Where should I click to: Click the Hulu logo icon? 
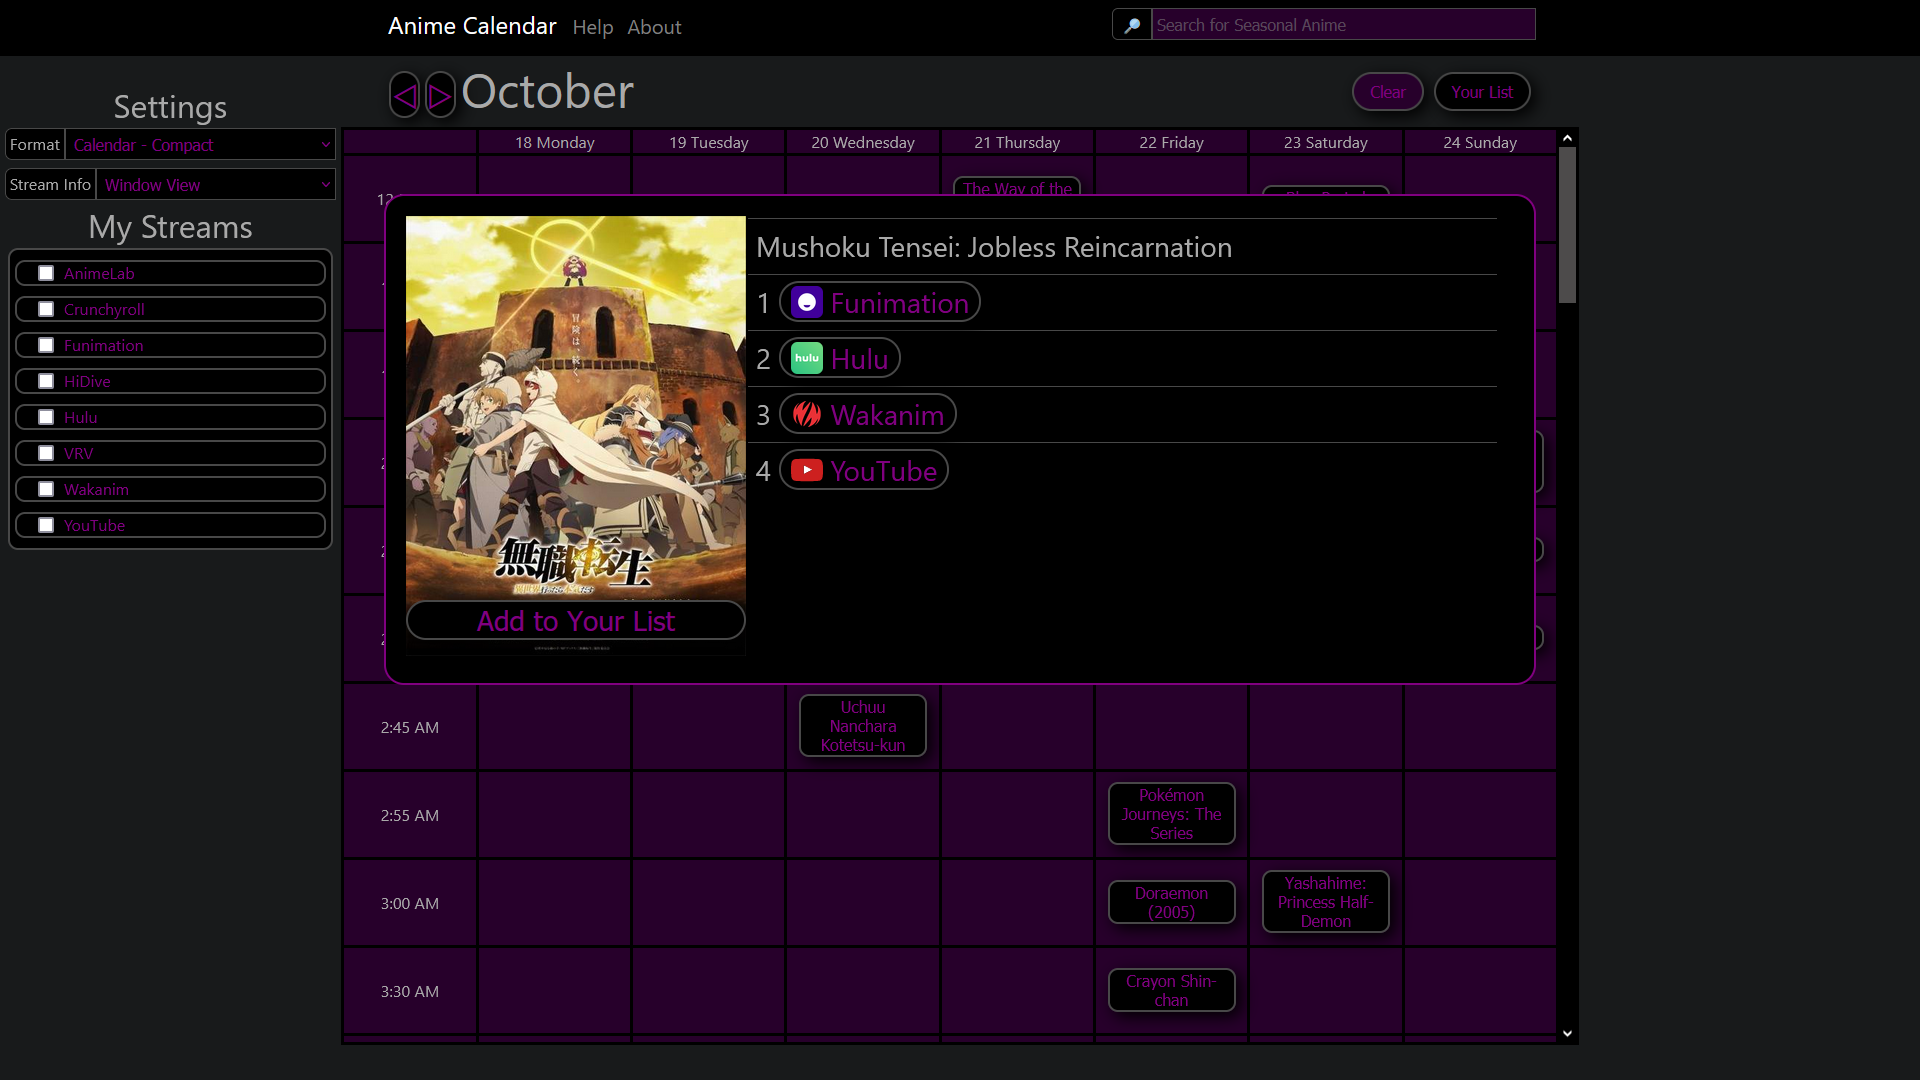pyautogui.click(x=806, y=359)
